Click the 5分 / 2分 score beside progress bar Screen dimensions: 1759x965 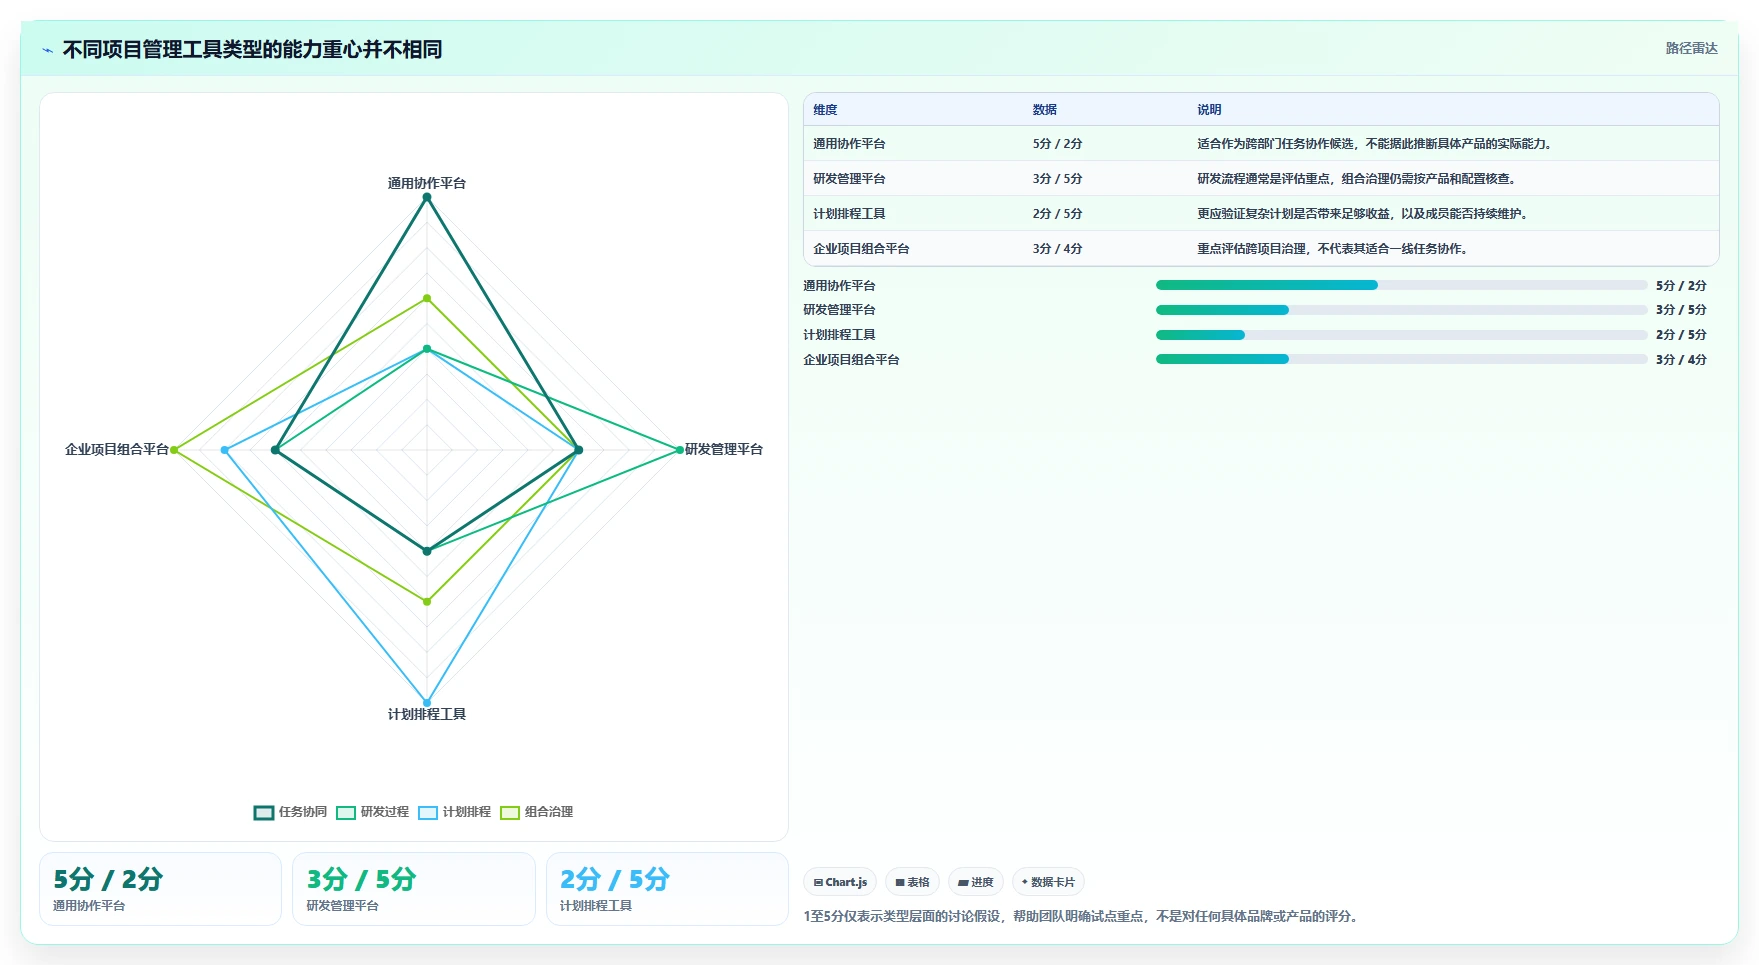(x=1681, y=285)
